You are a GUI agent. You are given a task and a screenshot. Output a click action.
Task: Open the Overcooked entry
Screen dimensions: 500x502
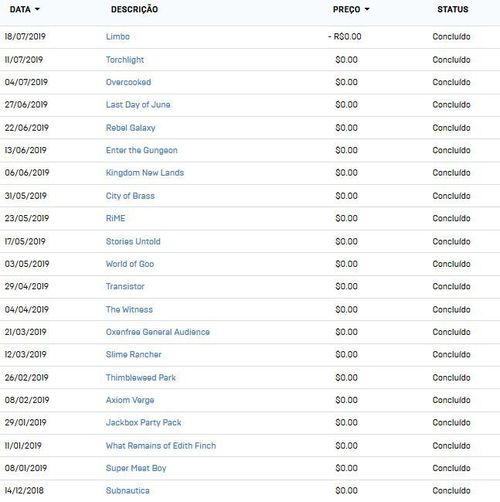point(128,82)
